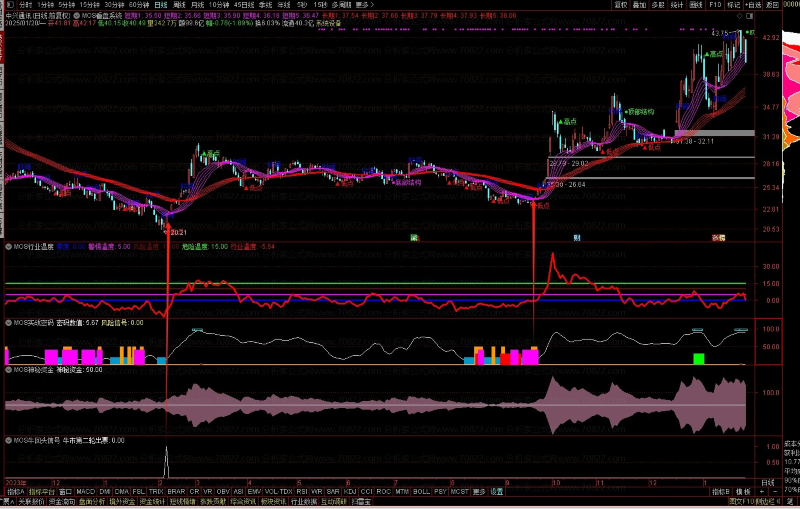The image size is (800, 509).
Task: Click 模板 template button
Action: pyautogui.click(x=743, y=492)
